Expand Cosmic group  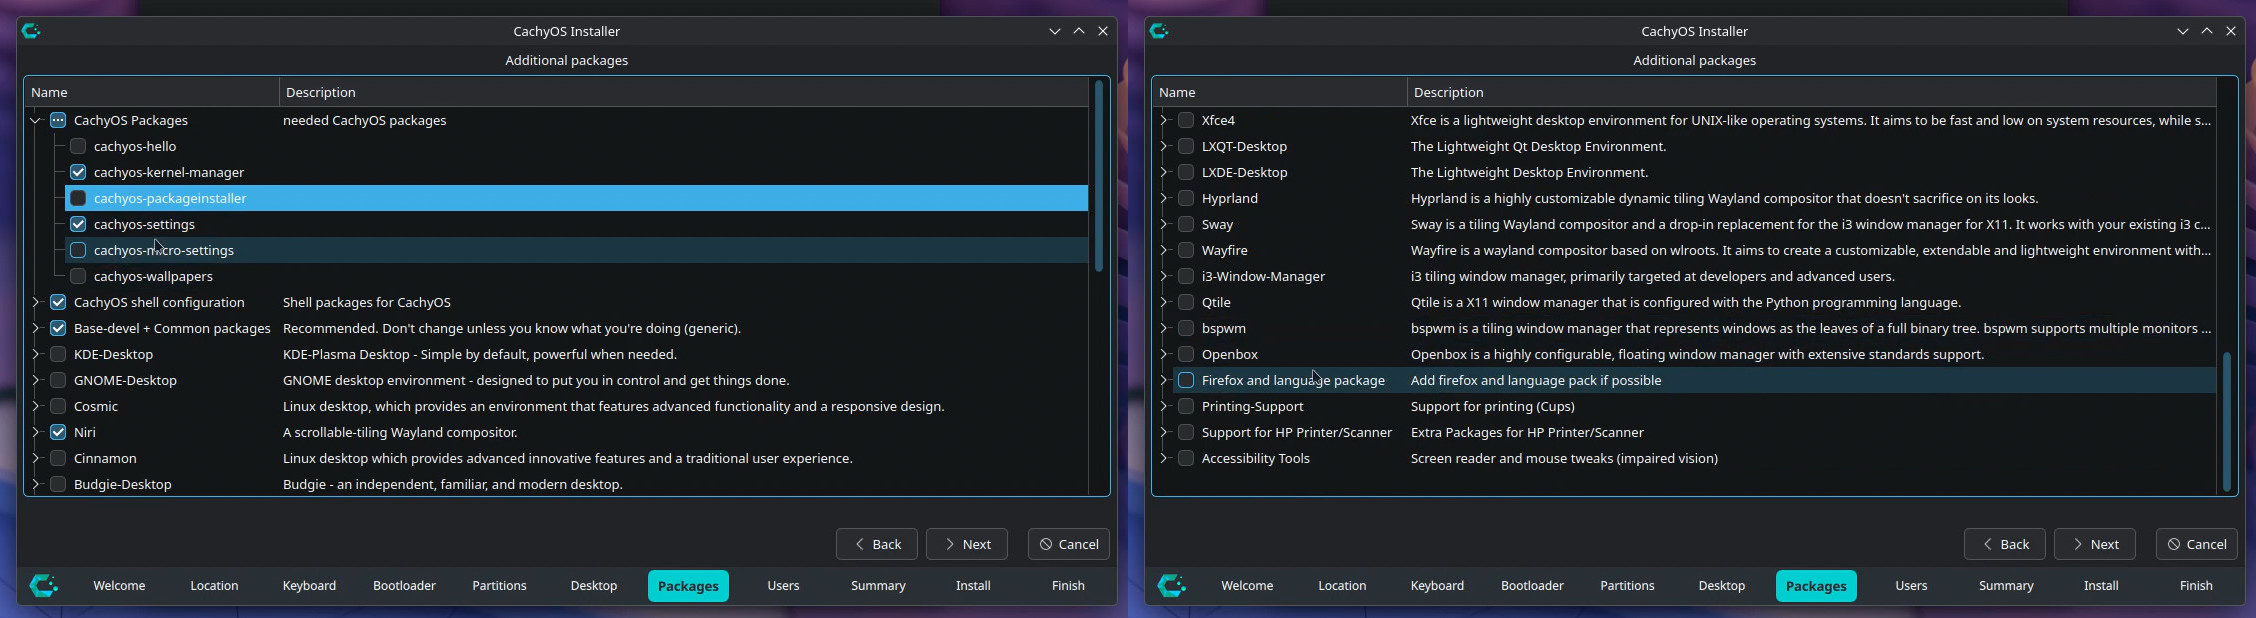pos(36,406)
